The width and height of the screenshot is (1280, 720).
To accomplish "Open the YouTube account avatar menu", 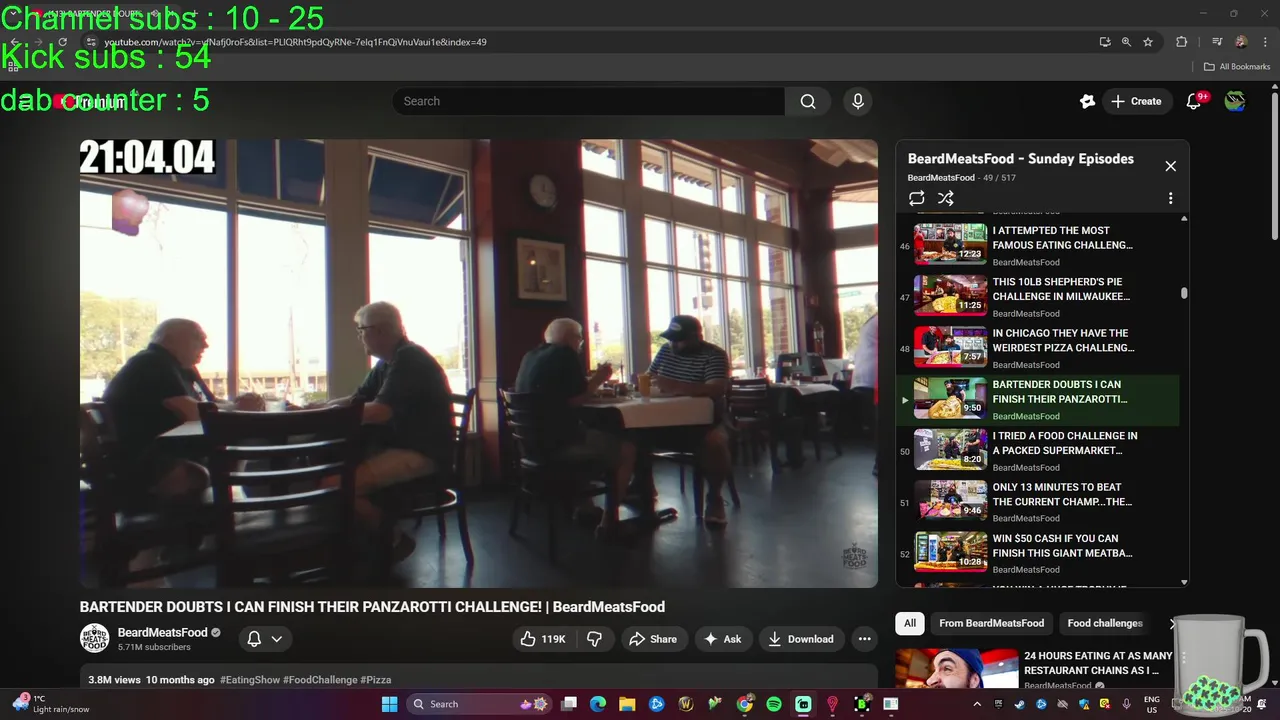I will 1235,101.
